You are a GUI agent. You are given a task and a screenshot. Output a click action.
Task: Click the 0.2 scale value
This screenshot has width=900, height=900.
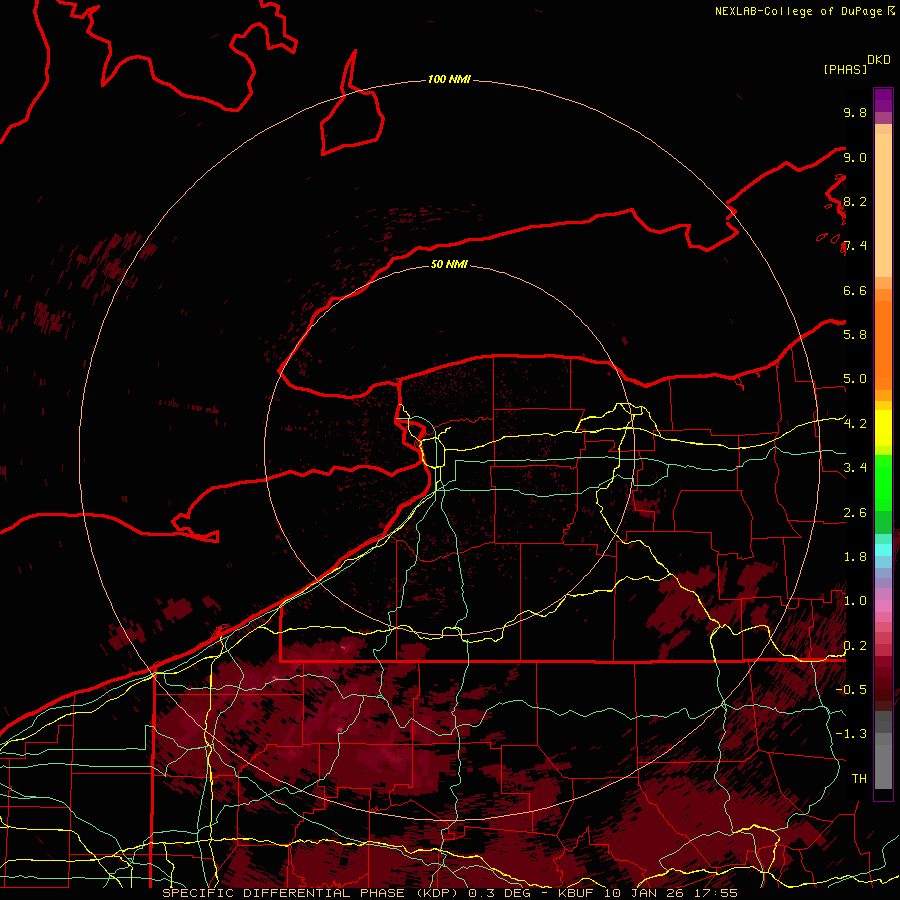pyautogui.click(x=855, y=646)
